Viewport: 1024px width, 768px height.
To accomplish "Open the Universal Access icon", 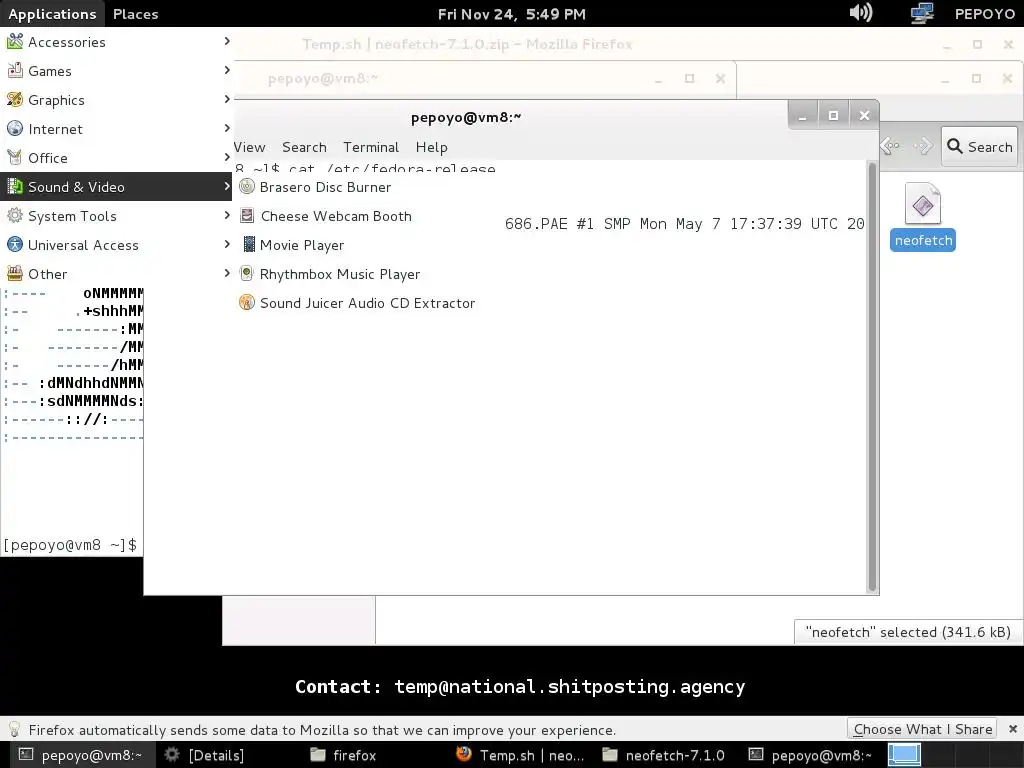I will (14, 245).
